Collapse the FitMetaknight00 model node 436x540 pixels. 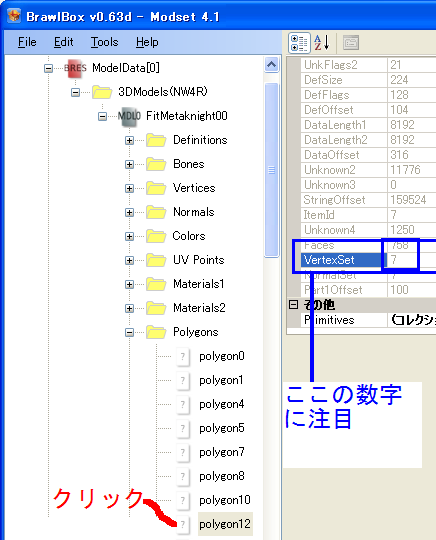[x=102, y=116]
